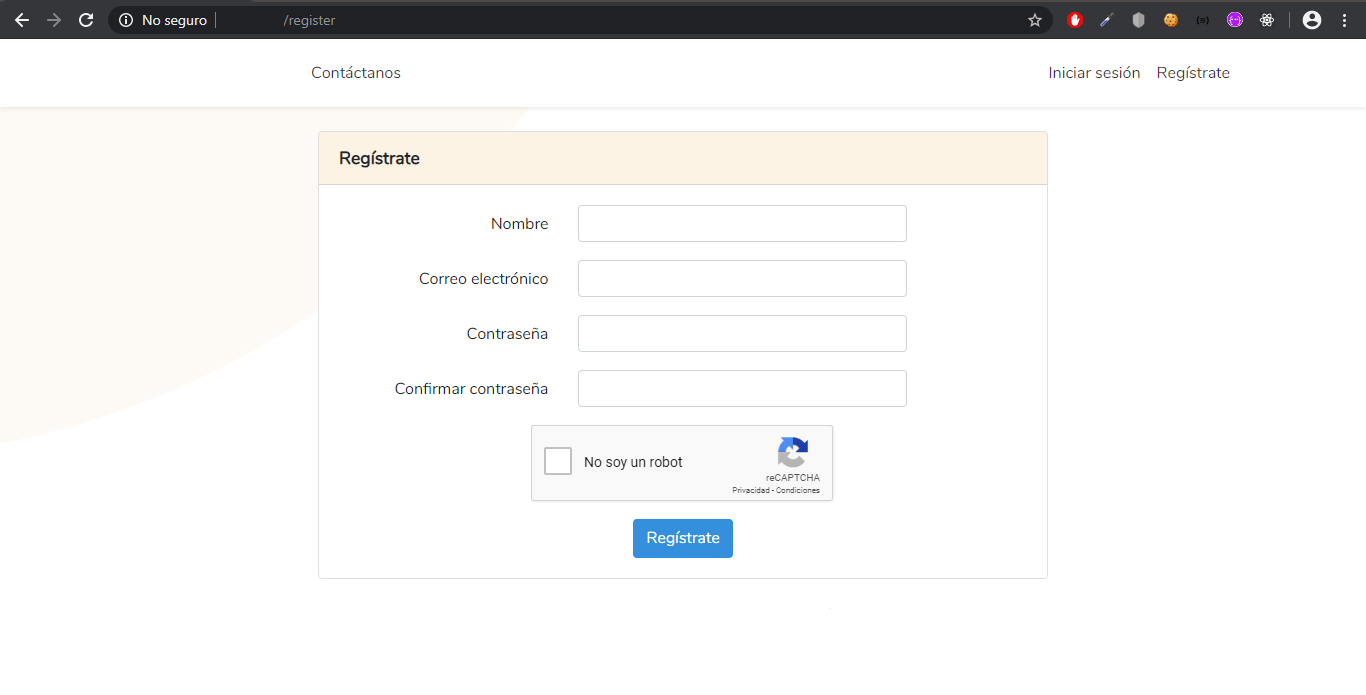Open the pen/color picker extension icon
The image size is (1366, 695).
pyautogui.click(x=1106, y=20)
